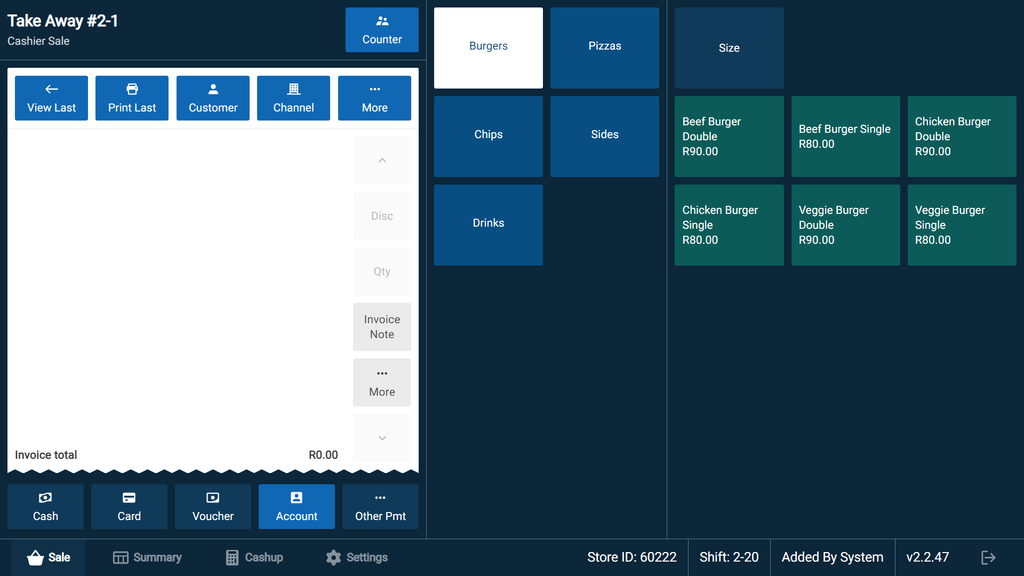Click Cashier Sale subtitle
This screenshot has height=576, width=1024.
pos(39,41)
